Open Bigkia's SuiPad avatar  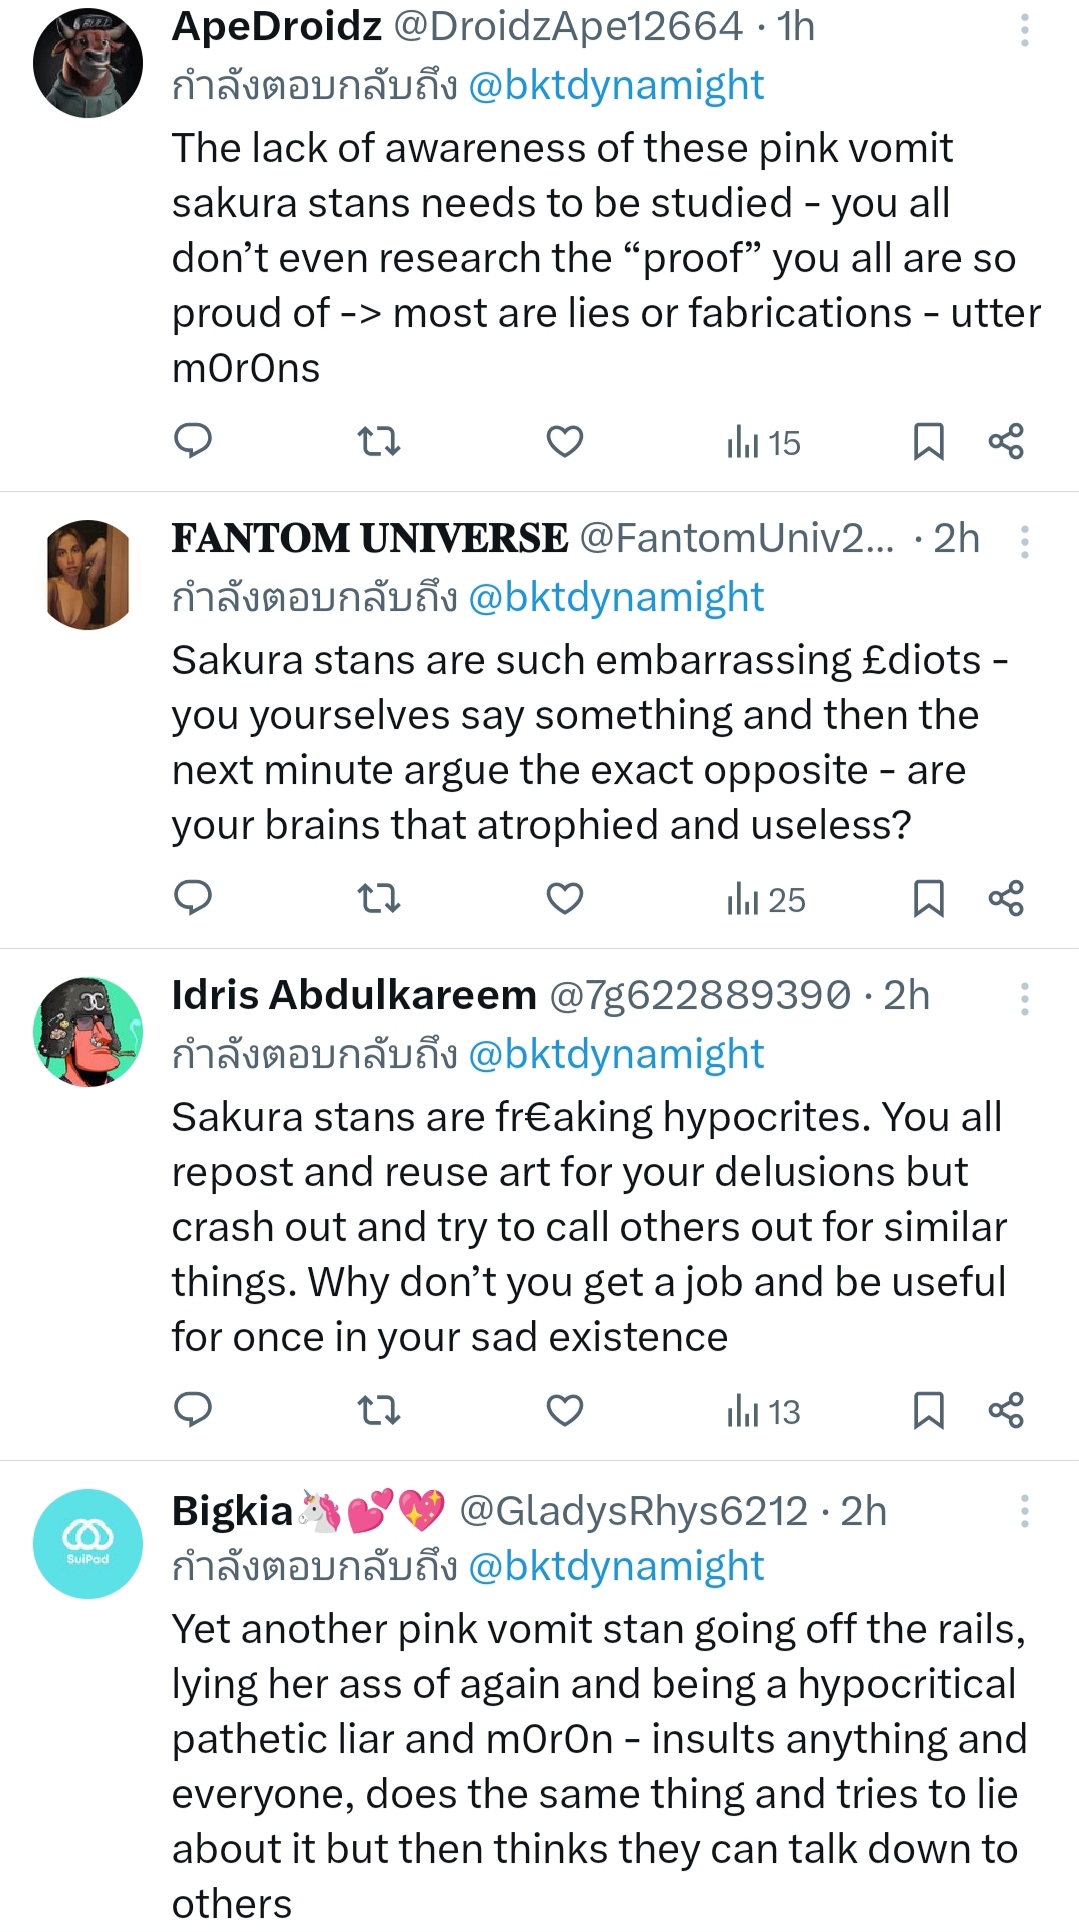[88, 1543]
